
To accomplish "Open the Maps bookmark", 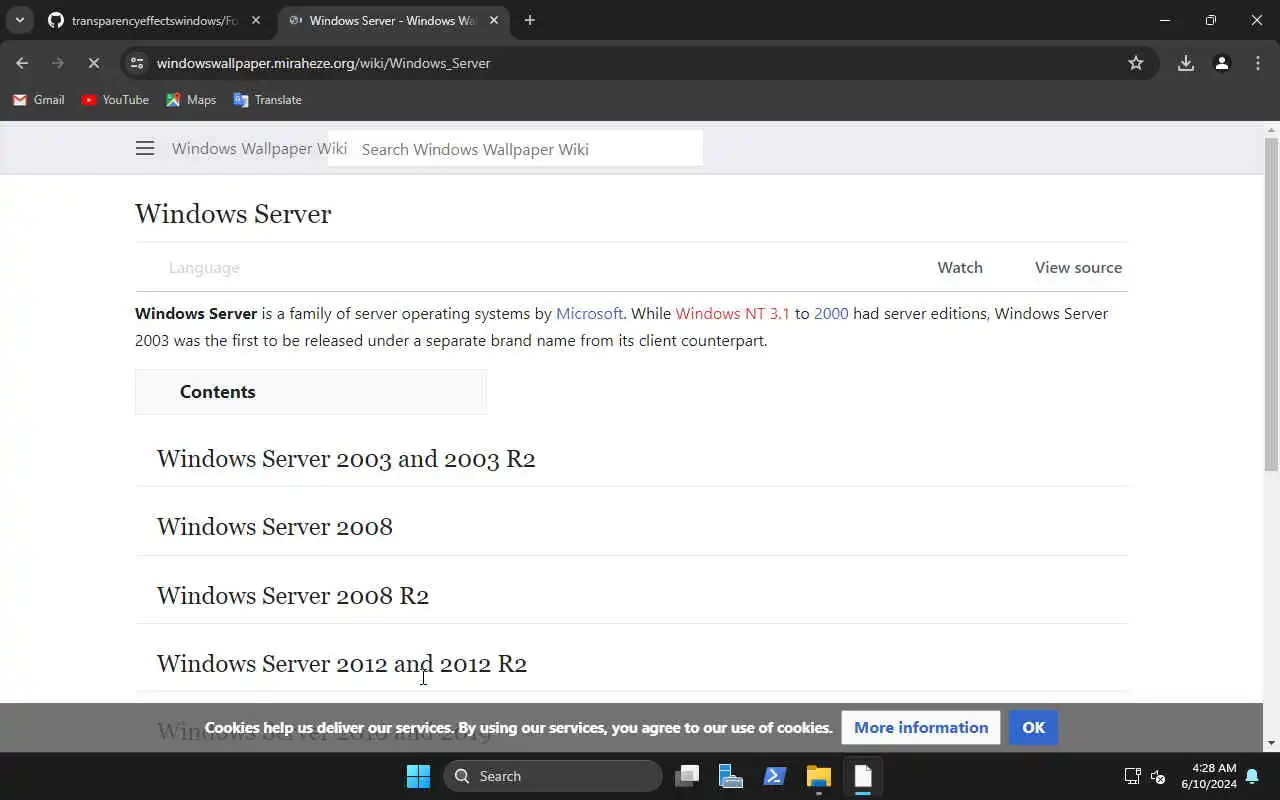I will coord(191,100).
